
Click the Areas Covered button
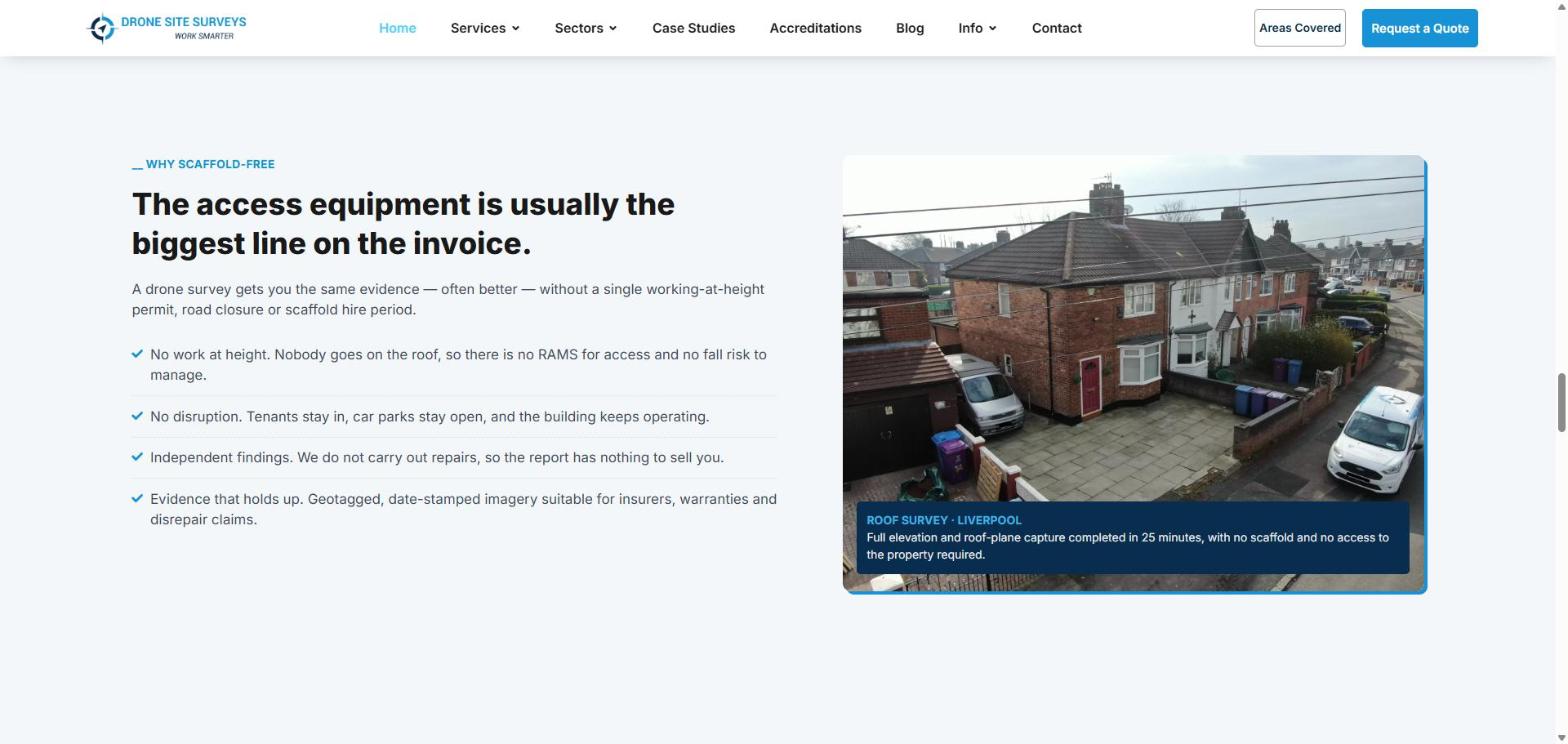[1299, 28]
